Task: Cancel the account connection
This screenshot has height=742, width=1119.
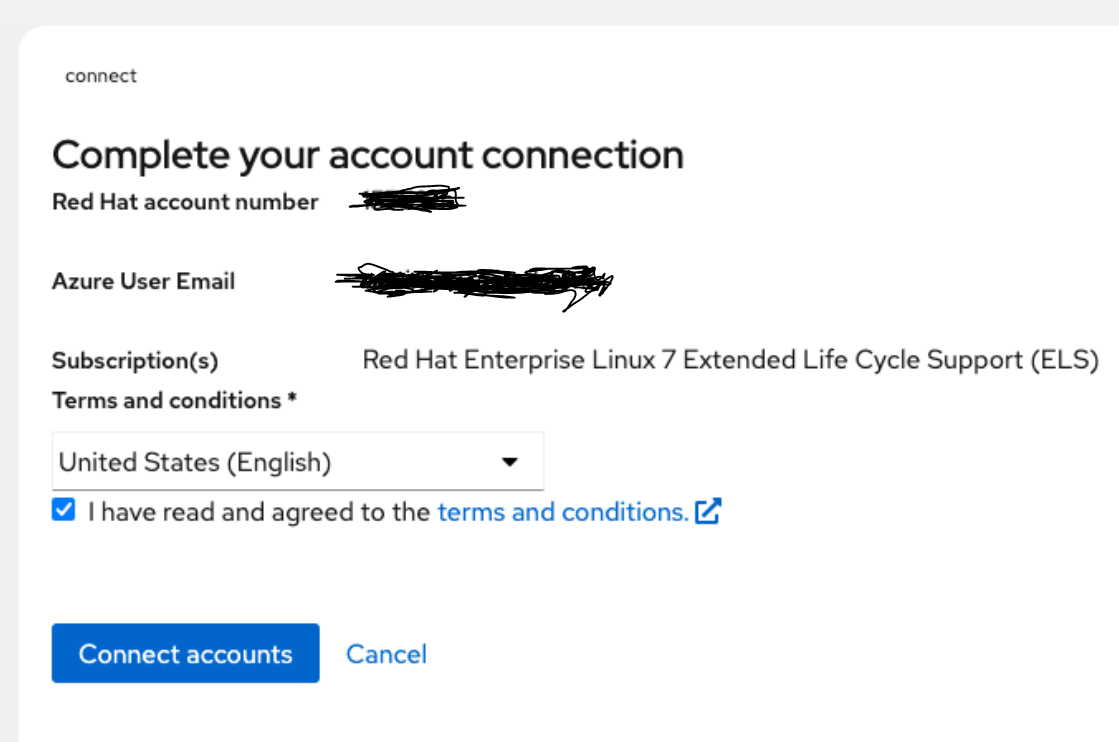Action: click(386, 653)
